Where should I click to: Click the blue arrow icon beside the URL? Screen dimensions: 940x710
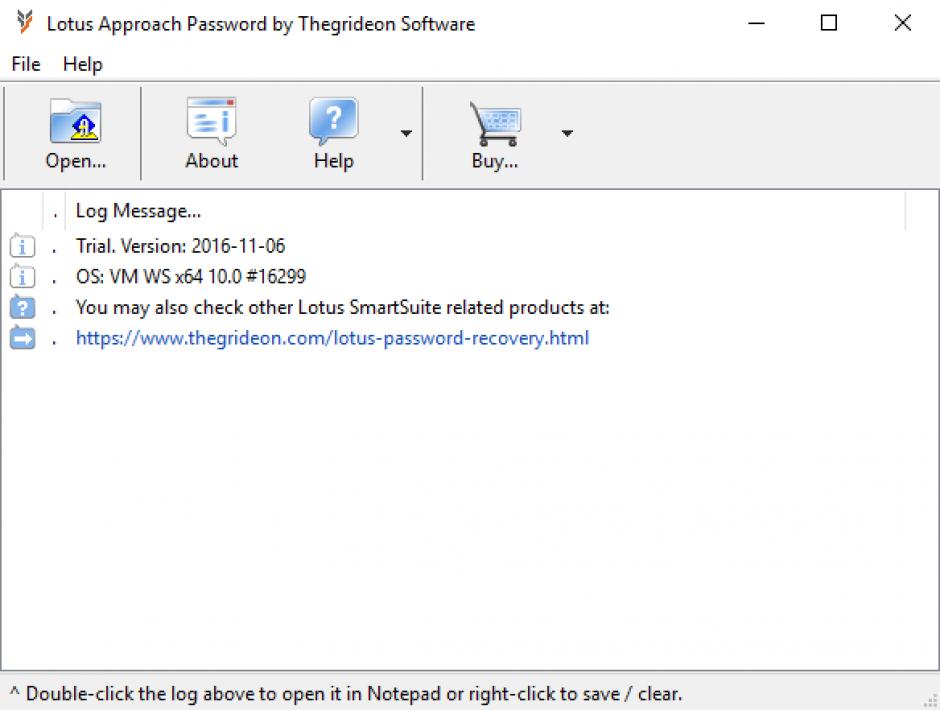pos(22,338)
